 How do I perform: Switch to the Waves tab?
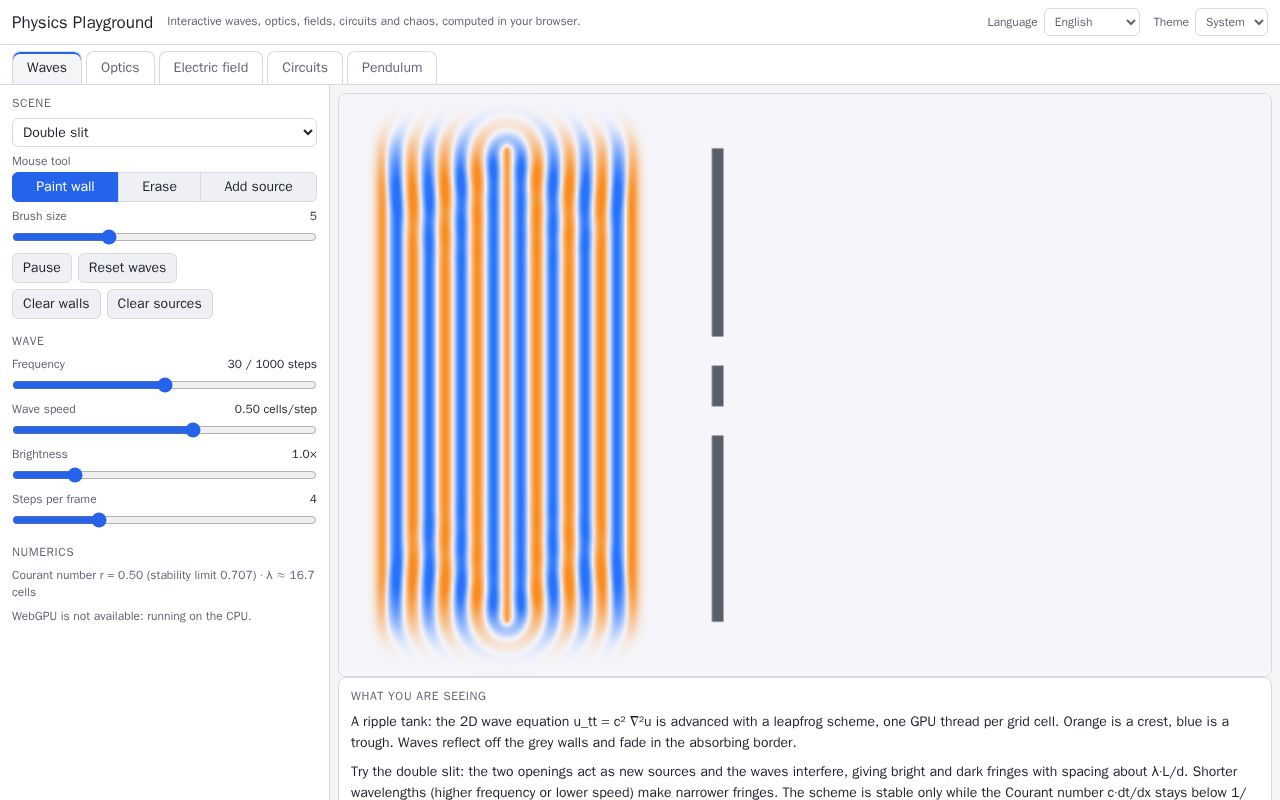(47, 68)
